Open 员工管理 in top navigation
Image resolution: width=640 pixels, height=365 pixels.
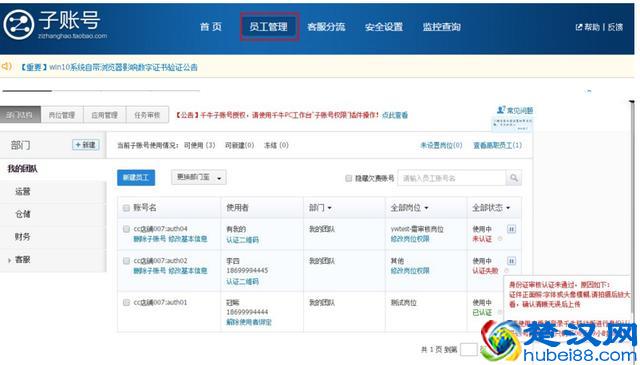click(x=268, y=27)
